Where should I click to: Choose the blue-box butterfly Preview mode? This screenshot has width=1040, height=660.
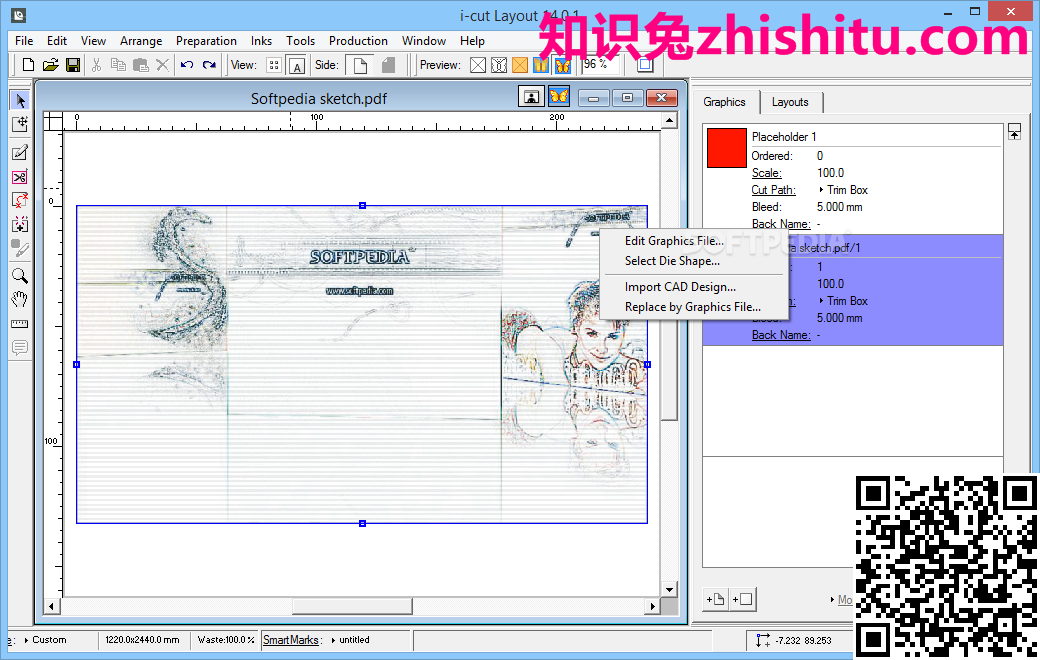coord(541,65)
